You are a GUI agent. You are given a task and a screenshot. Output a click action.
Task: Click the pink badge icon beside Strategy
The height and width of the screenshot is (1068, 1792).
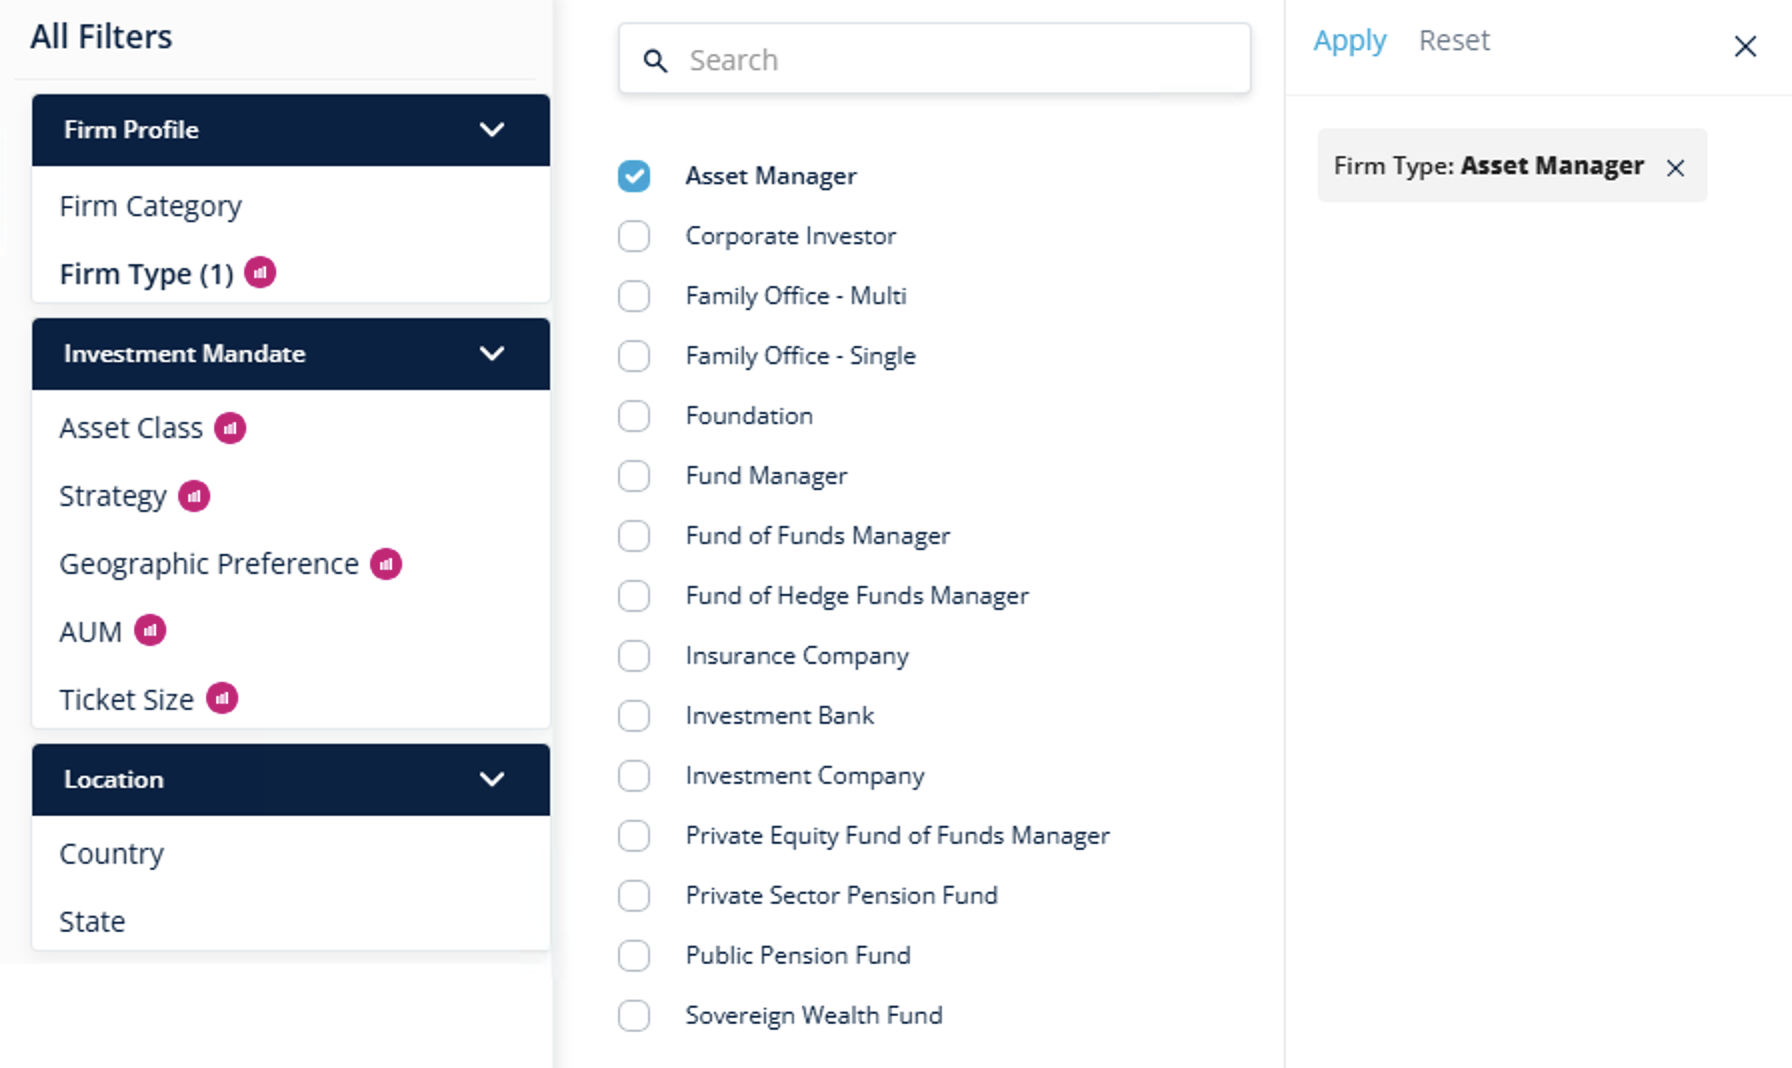[194, 496]
